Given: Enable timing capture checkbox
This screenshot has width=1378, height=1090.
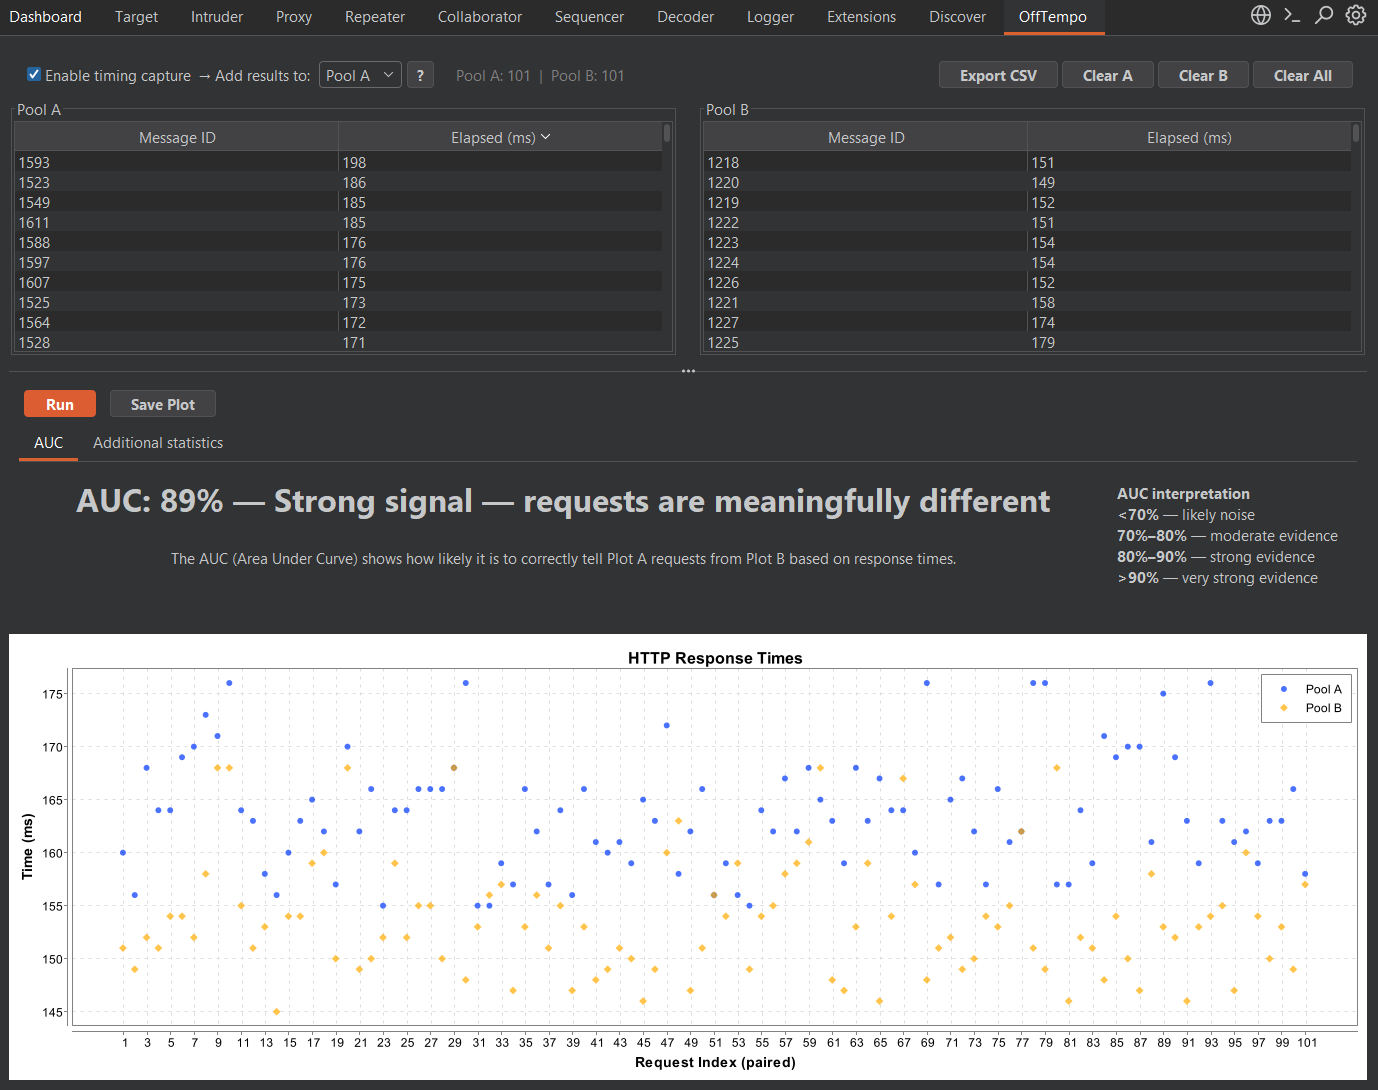Looking at the screenshot, I should point(33,74).
